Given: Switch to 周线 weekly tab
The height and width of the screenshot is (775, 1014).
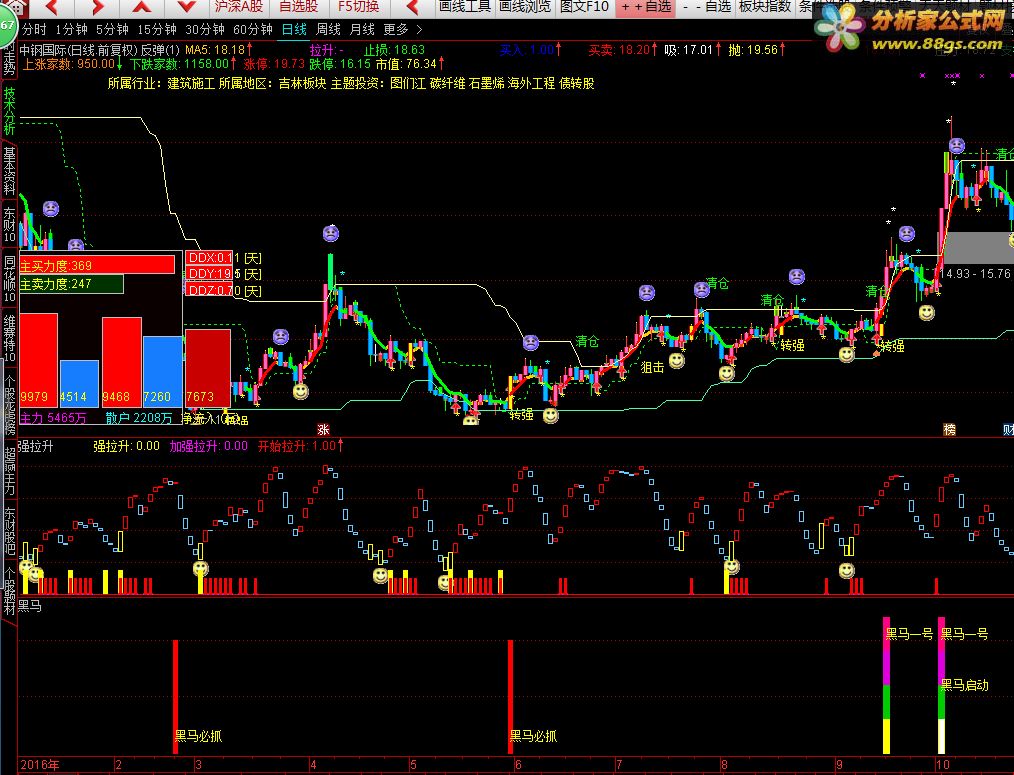Looking at the screenshot, I should [328, 30].
